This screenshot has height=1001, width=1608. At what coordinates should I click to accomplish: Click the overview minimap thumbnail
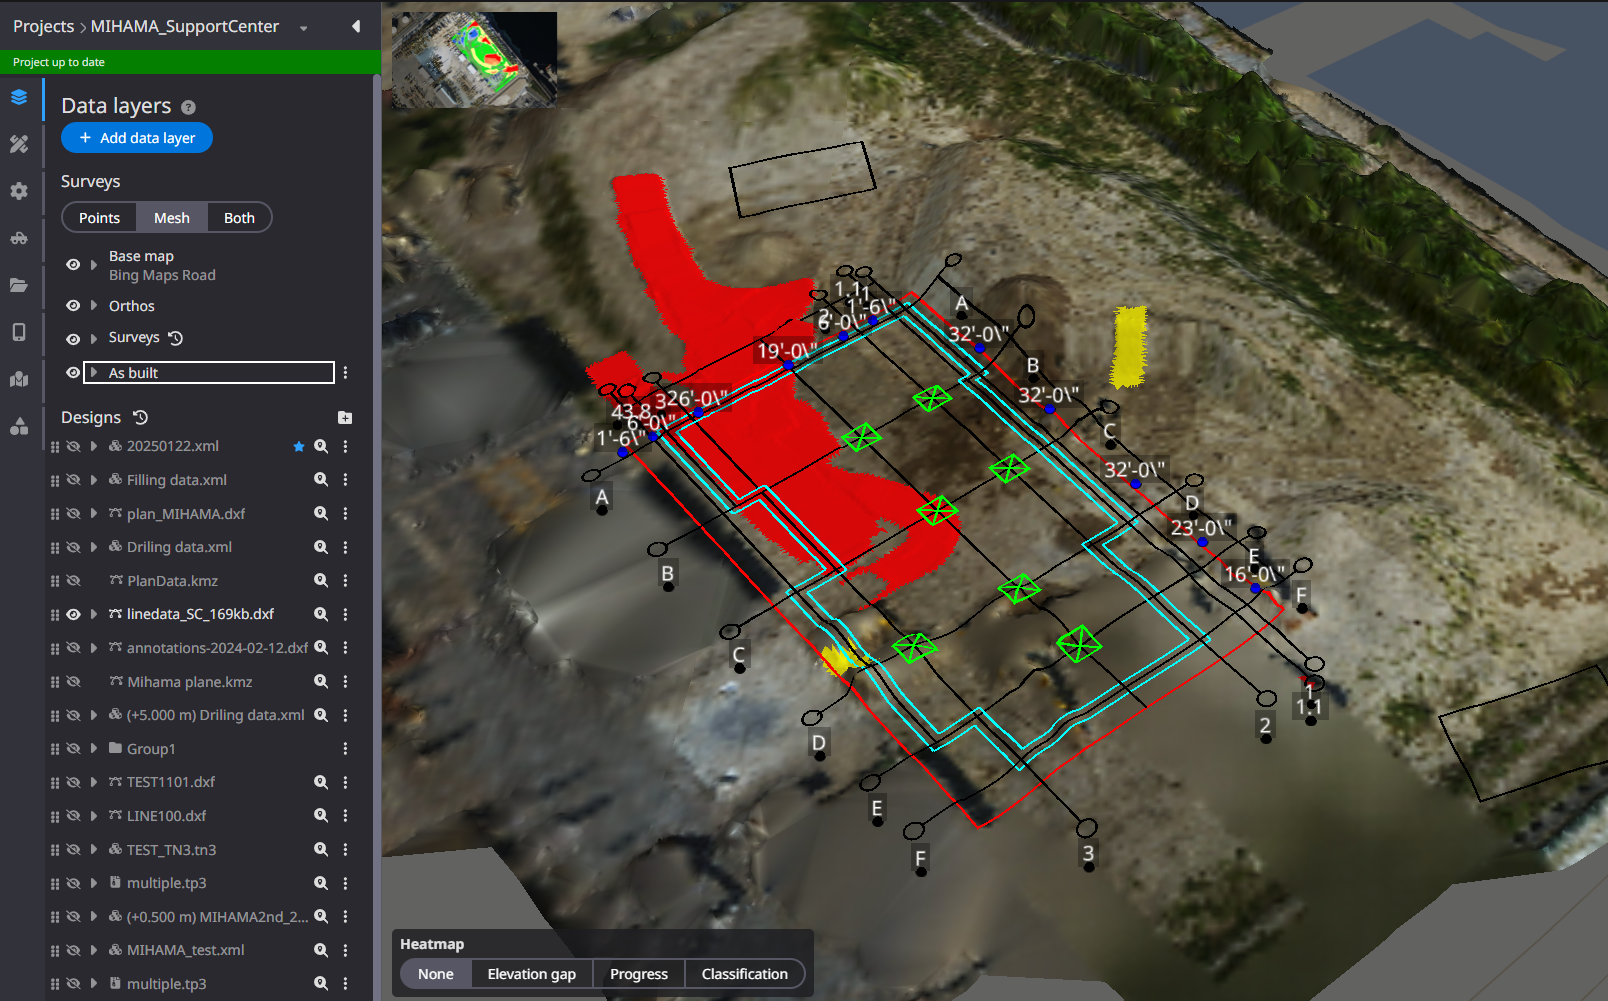click(x=474, y=59)
